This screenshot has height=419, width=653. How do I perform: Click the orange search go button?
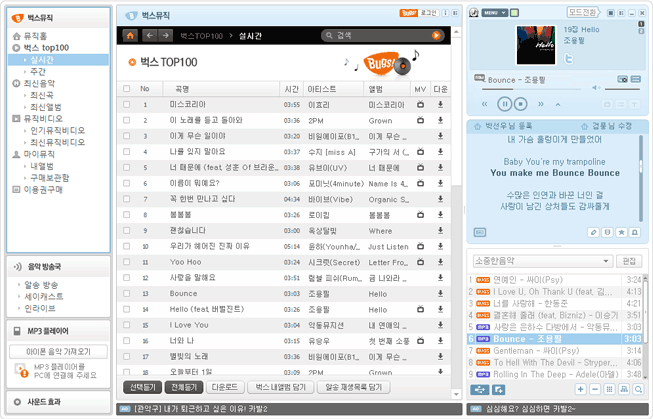click(436, 35)
